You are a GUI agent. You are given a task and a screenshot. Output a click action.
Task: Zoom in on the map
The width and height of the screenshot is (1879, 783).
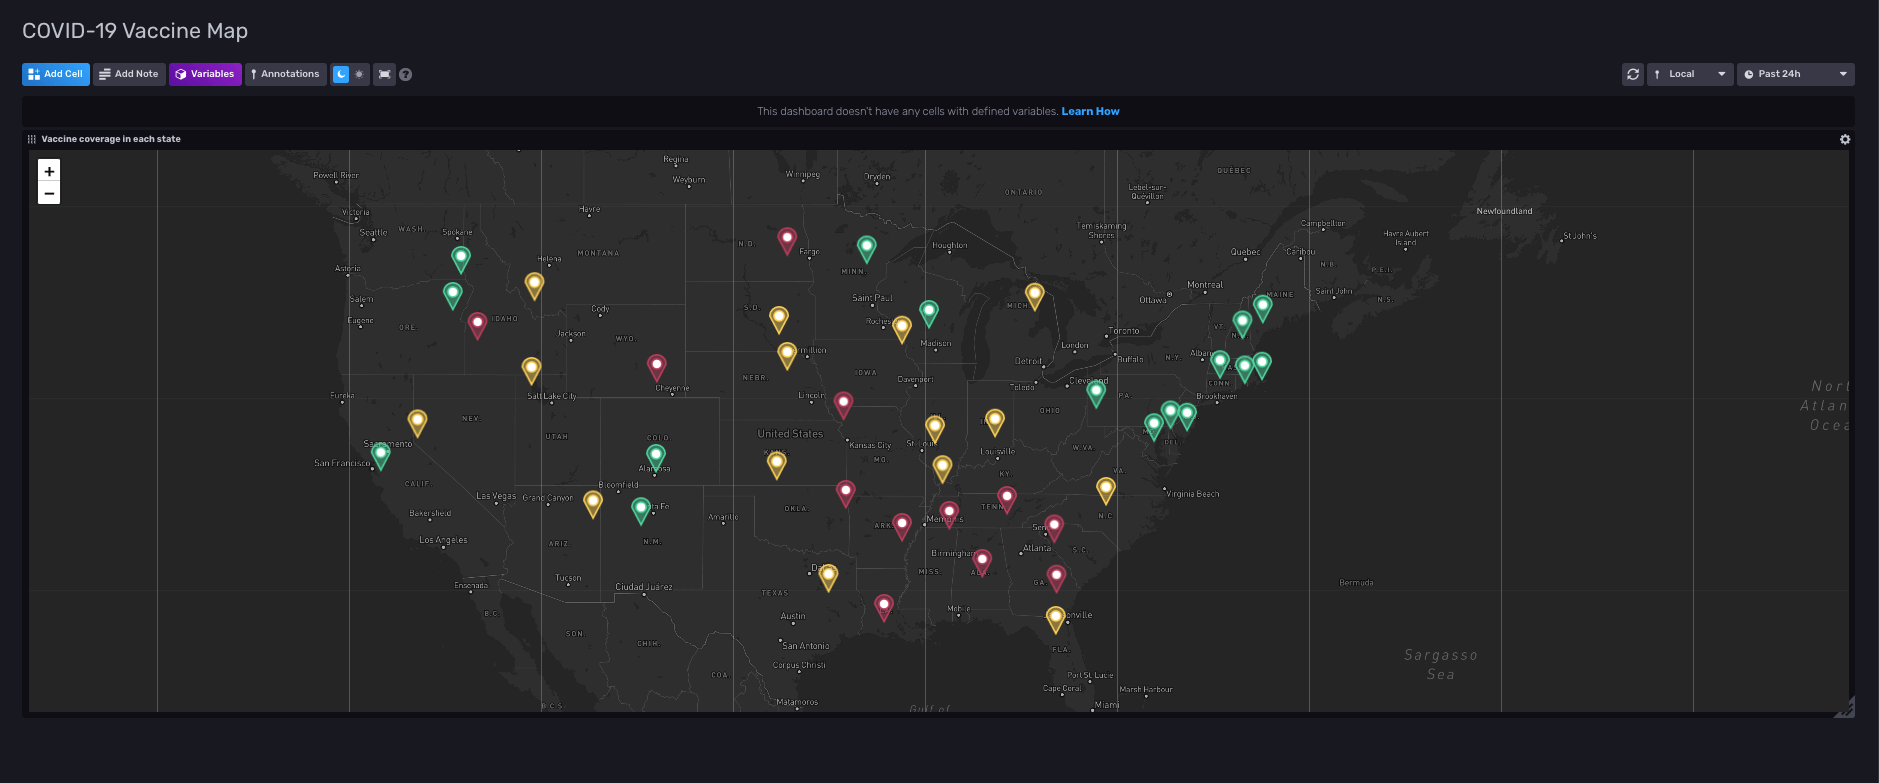click(49, 171)
